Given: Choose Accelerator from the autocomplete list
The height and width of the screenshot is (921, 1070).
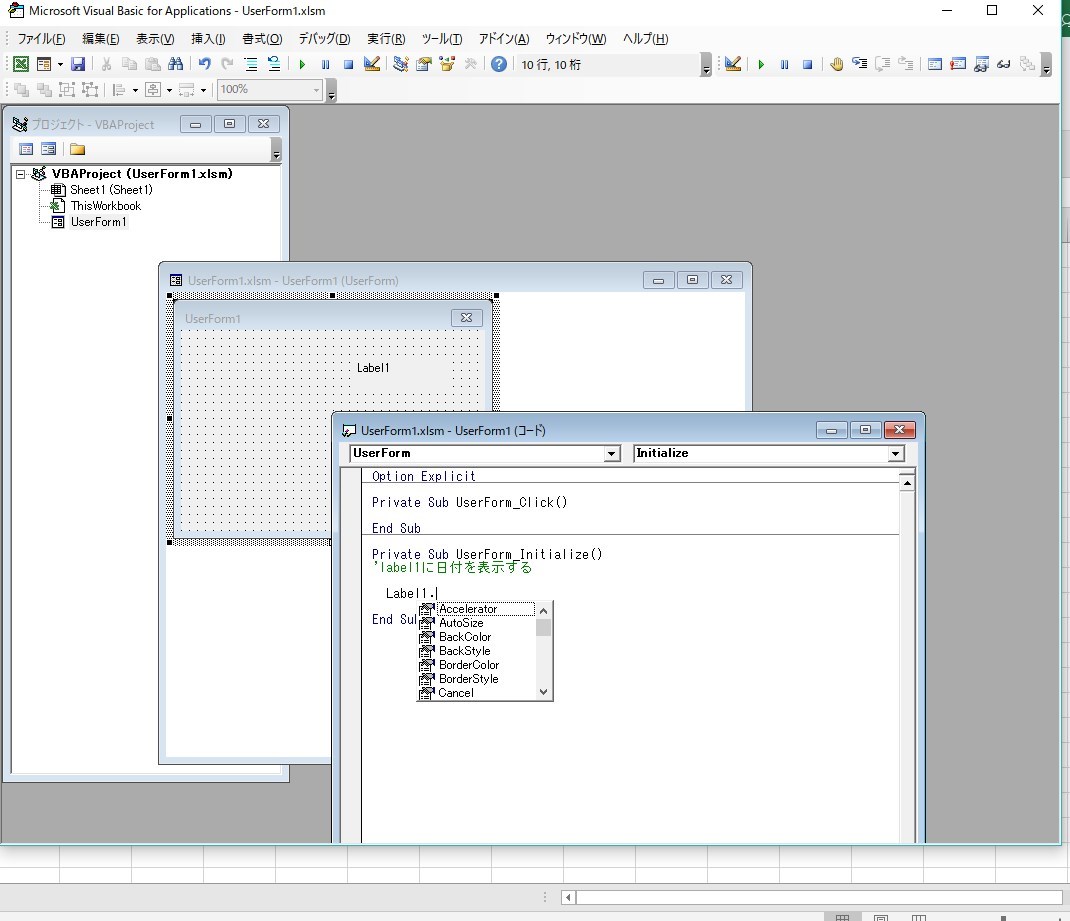Looking at the screenshot, I should pos(468,609).
